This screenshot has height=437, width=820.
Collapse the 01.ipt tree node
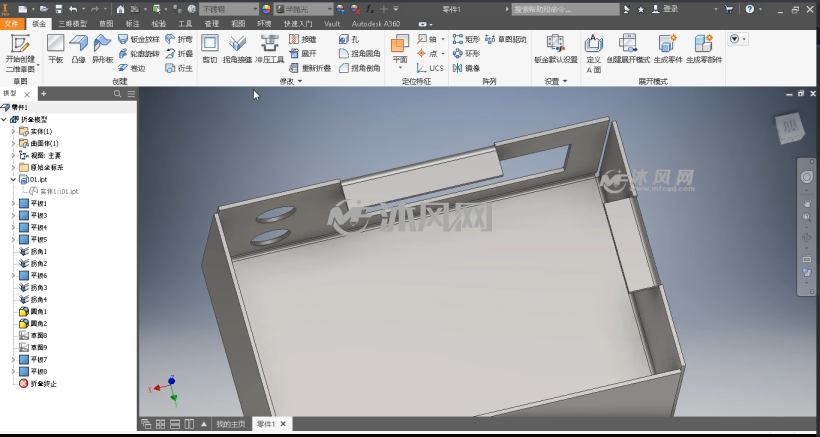click(14, 179)
